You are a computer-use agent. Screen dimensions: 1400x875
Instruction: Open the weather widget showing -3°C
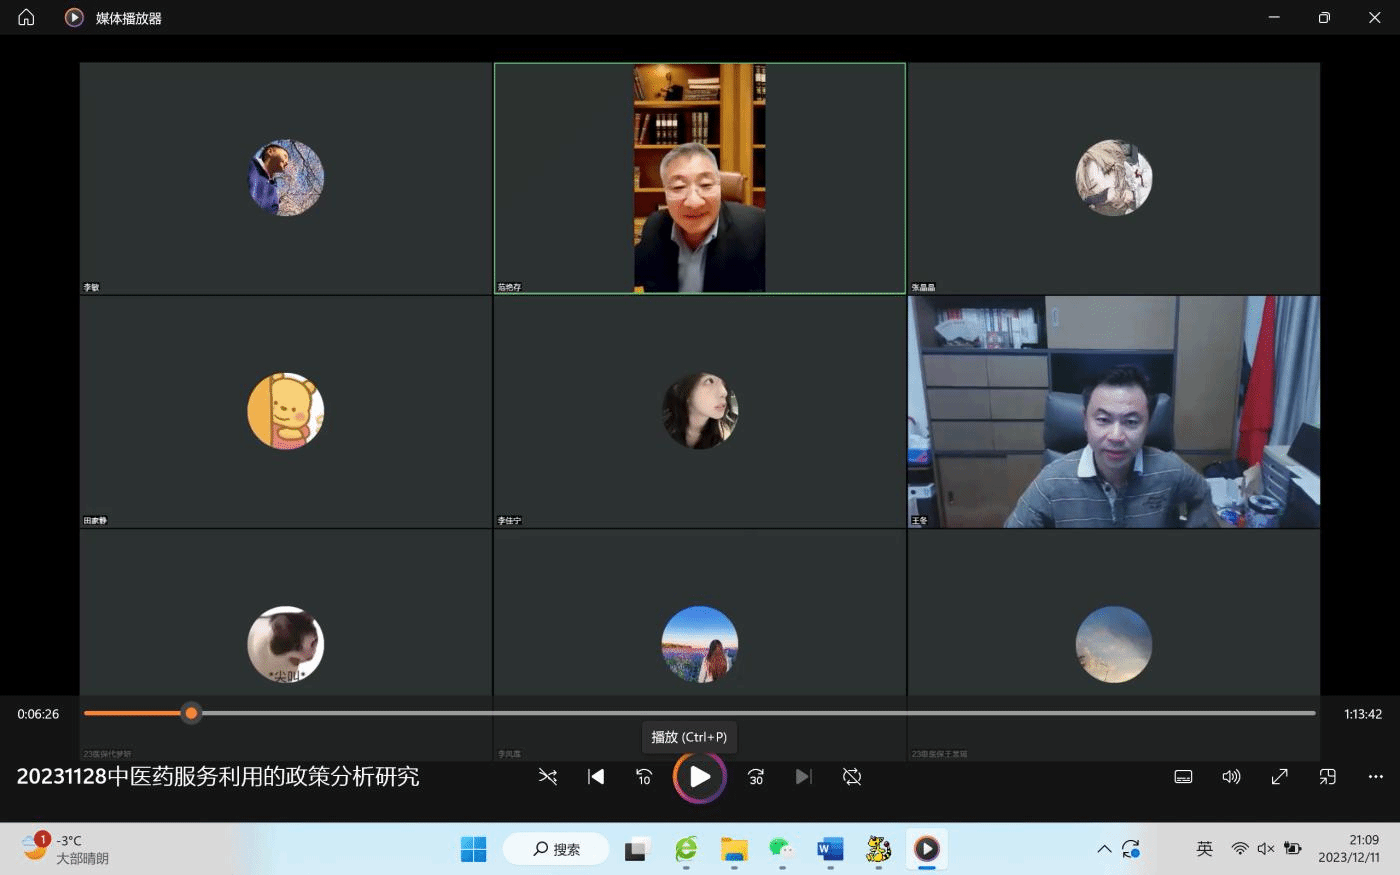[66, 849]
